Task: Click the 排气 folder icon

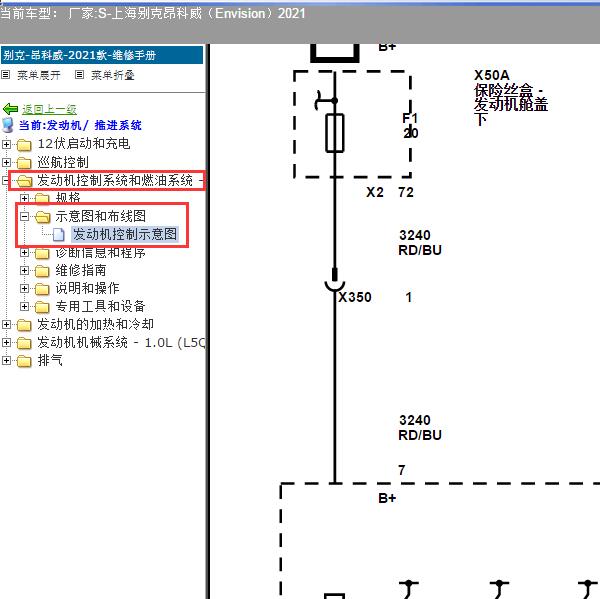Action: pos(24,361)
